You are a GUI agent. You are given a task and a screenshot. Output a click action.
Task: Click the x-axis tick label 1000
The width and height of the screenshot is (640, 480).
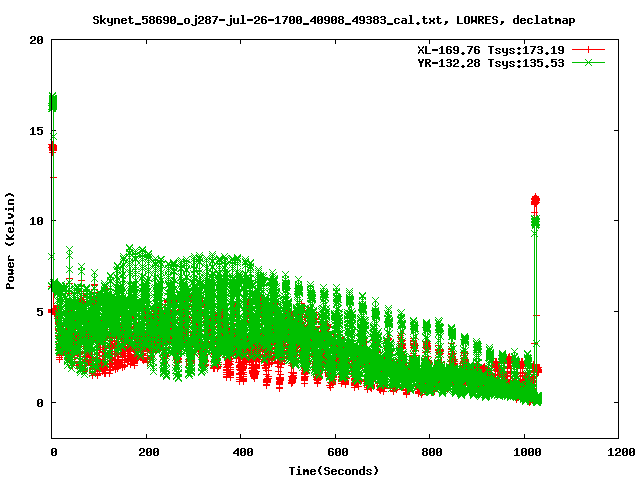coord(527,452)
